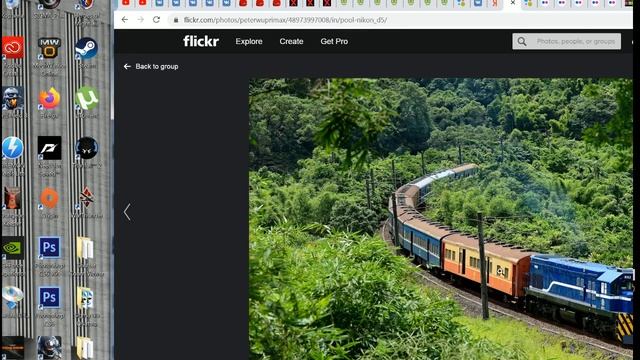Click the browser back arrow button
The image size is (640, 360).
(x=125, y=20)
